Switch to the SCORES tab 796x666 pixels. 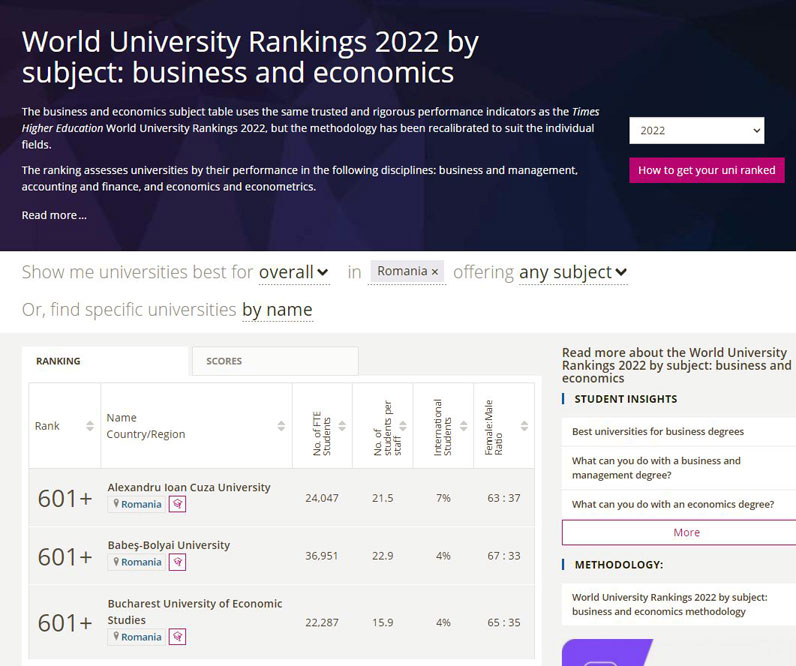(x=275, y=361)
